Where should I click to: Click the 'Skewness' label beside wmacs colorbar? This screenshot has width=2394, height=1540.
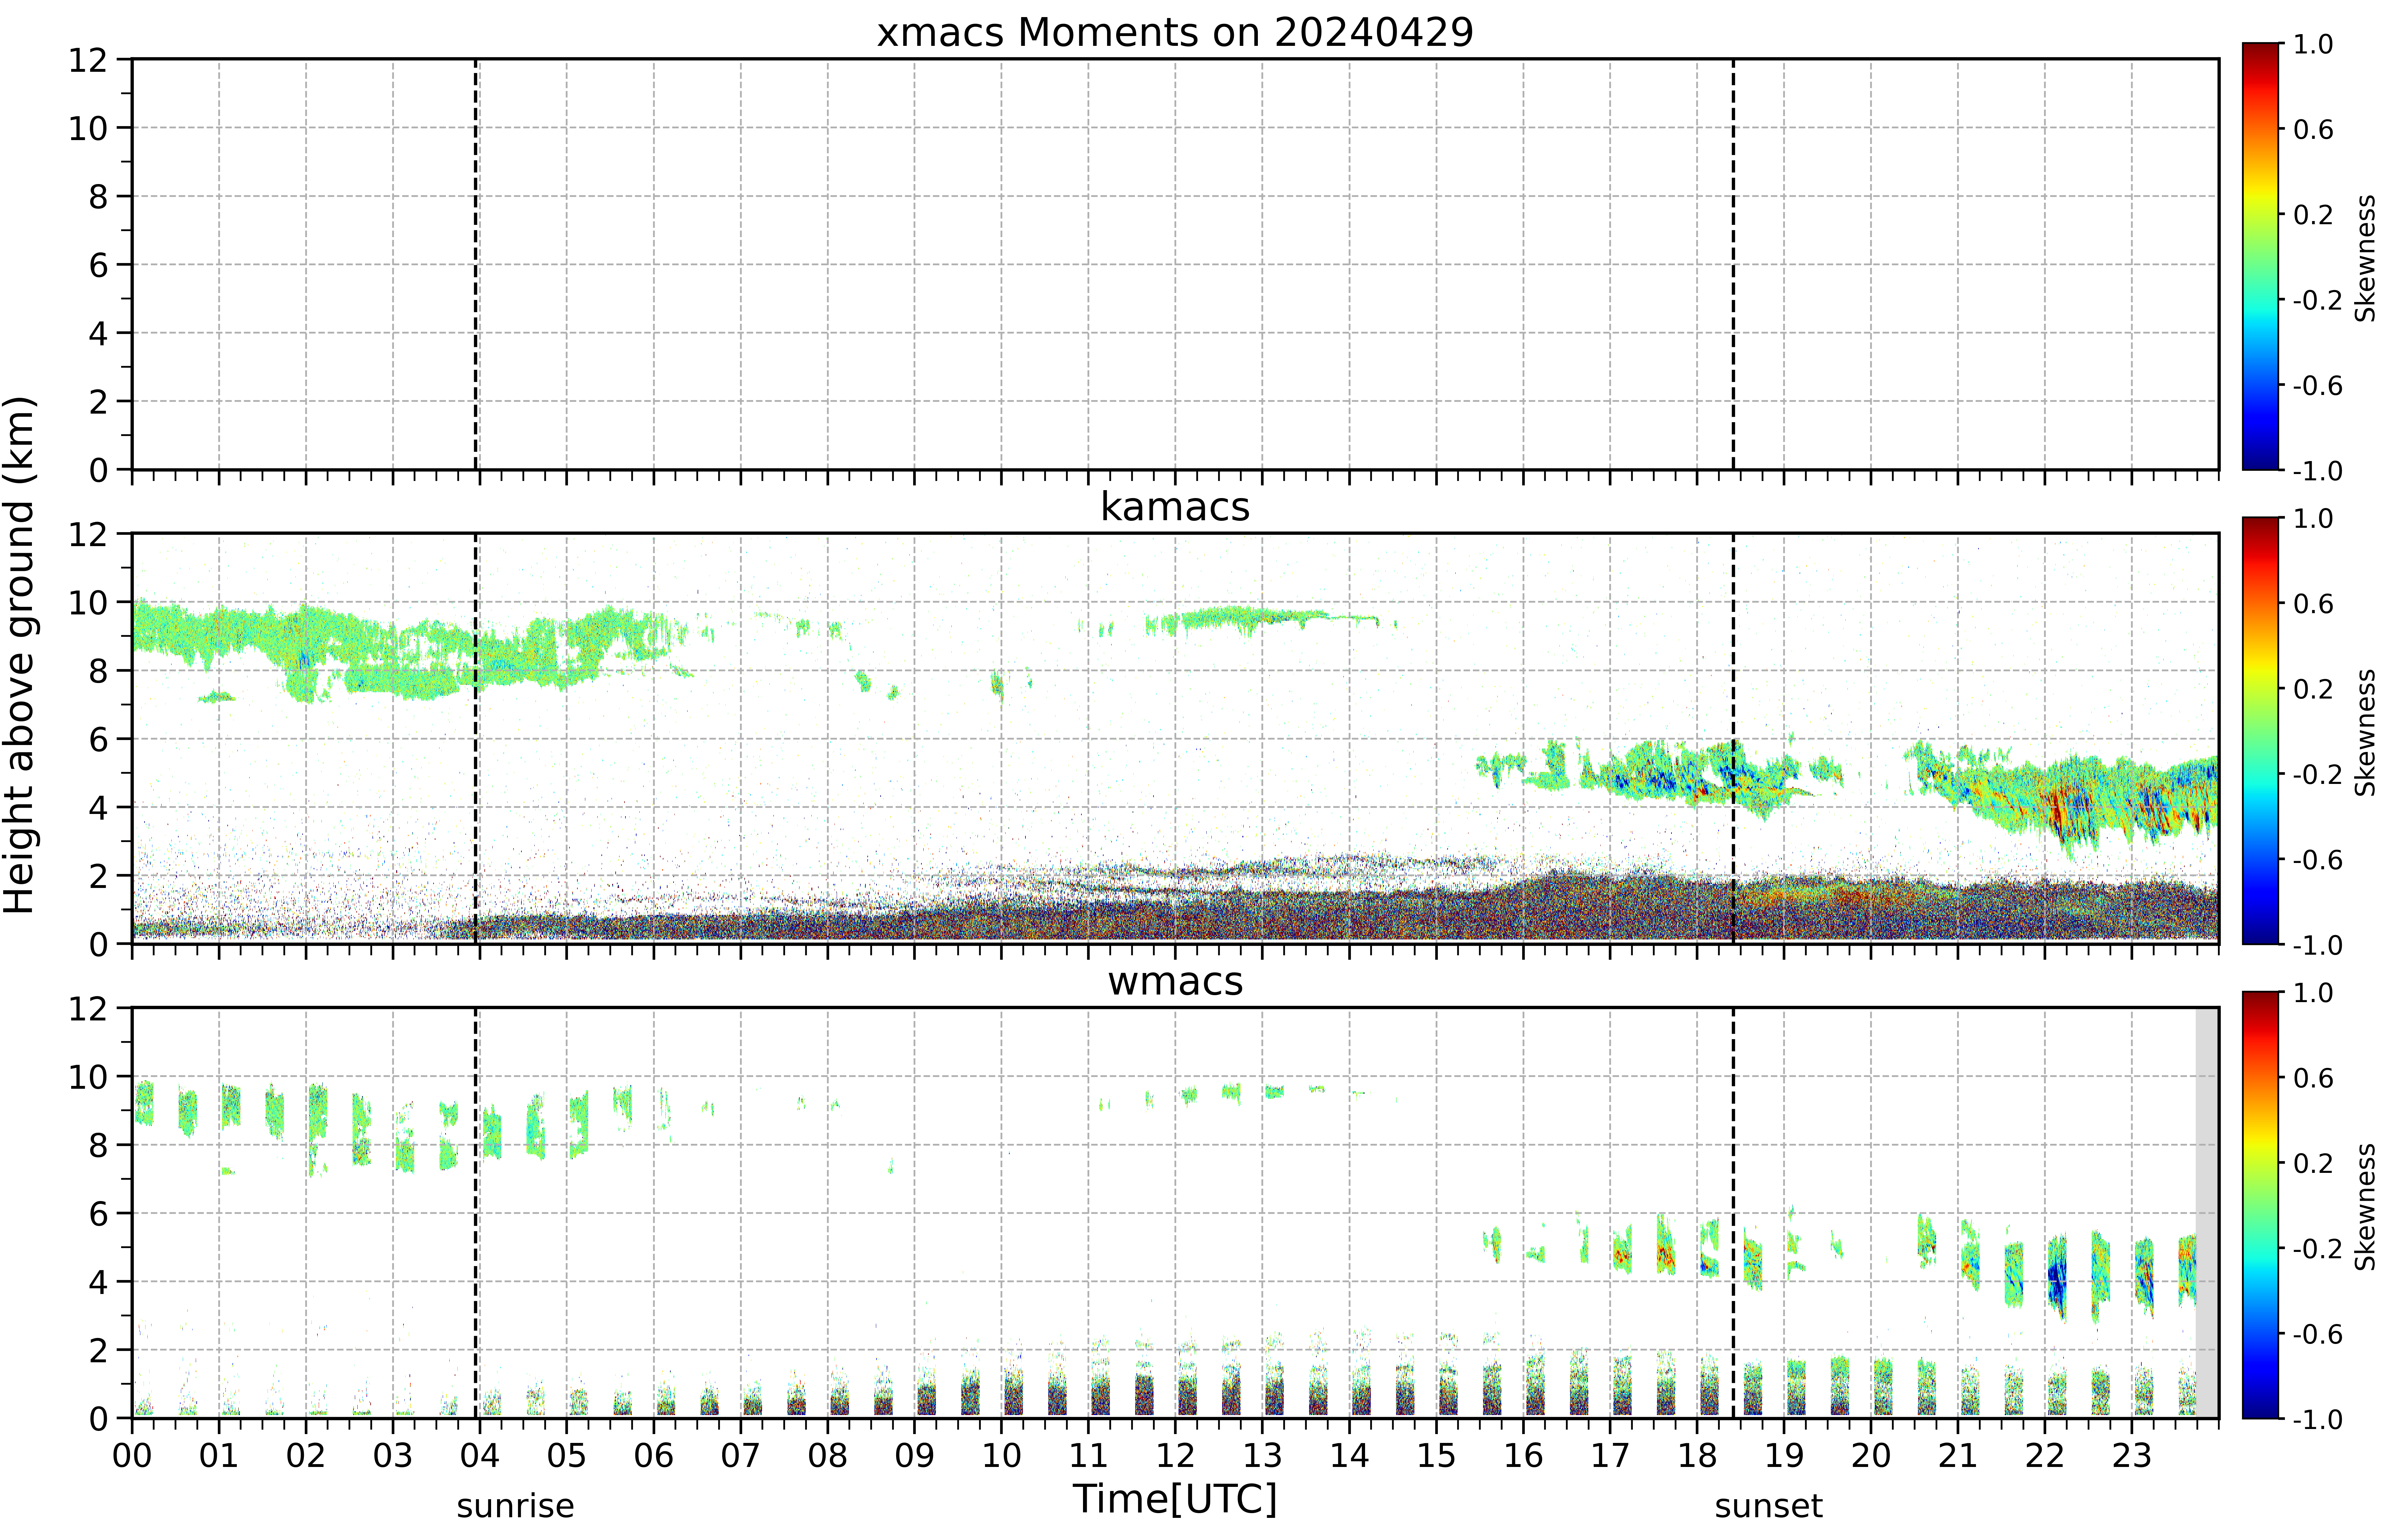(2365, 1207)
